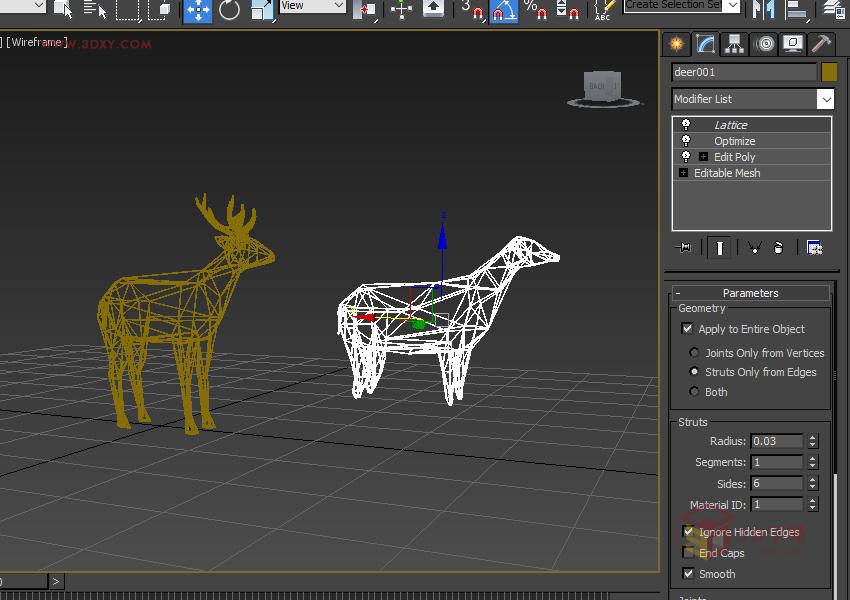Viewport: 850px width, 600px height.
Task: Click the deer001 object color swatch
Action: click(x=829, y=72)
